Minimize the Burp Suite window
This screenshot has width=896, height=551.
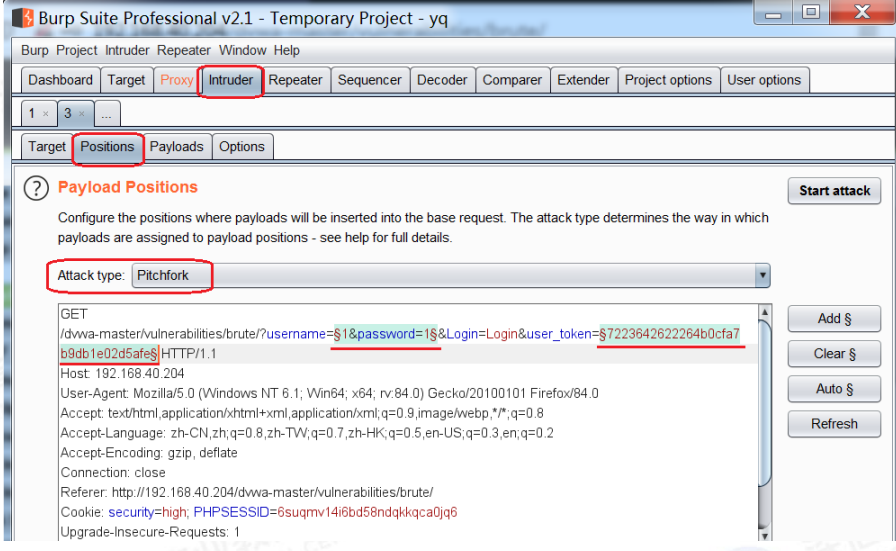(773, 13)
